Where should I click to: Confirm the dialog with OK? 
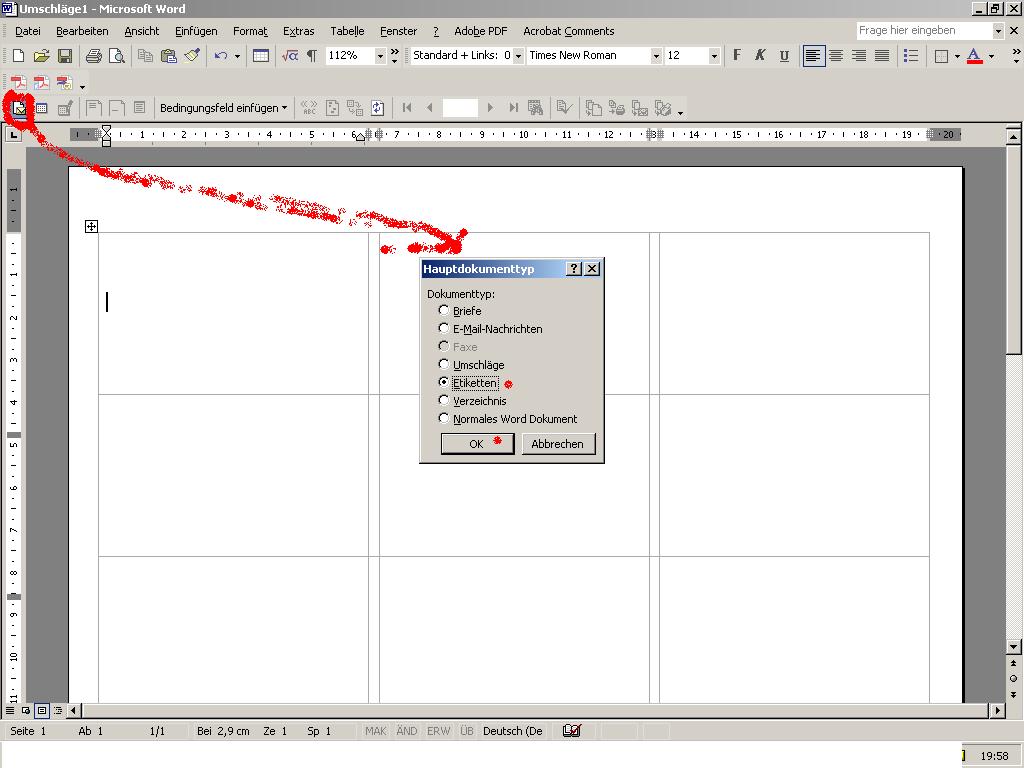click(x=477, y=444)
